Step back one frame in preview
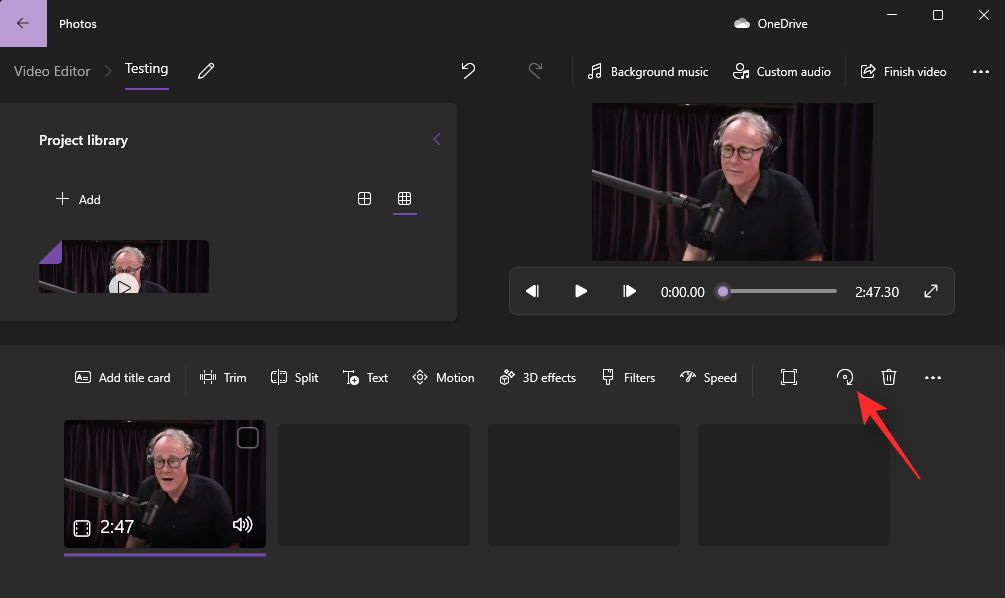 (x=533, y=291)
